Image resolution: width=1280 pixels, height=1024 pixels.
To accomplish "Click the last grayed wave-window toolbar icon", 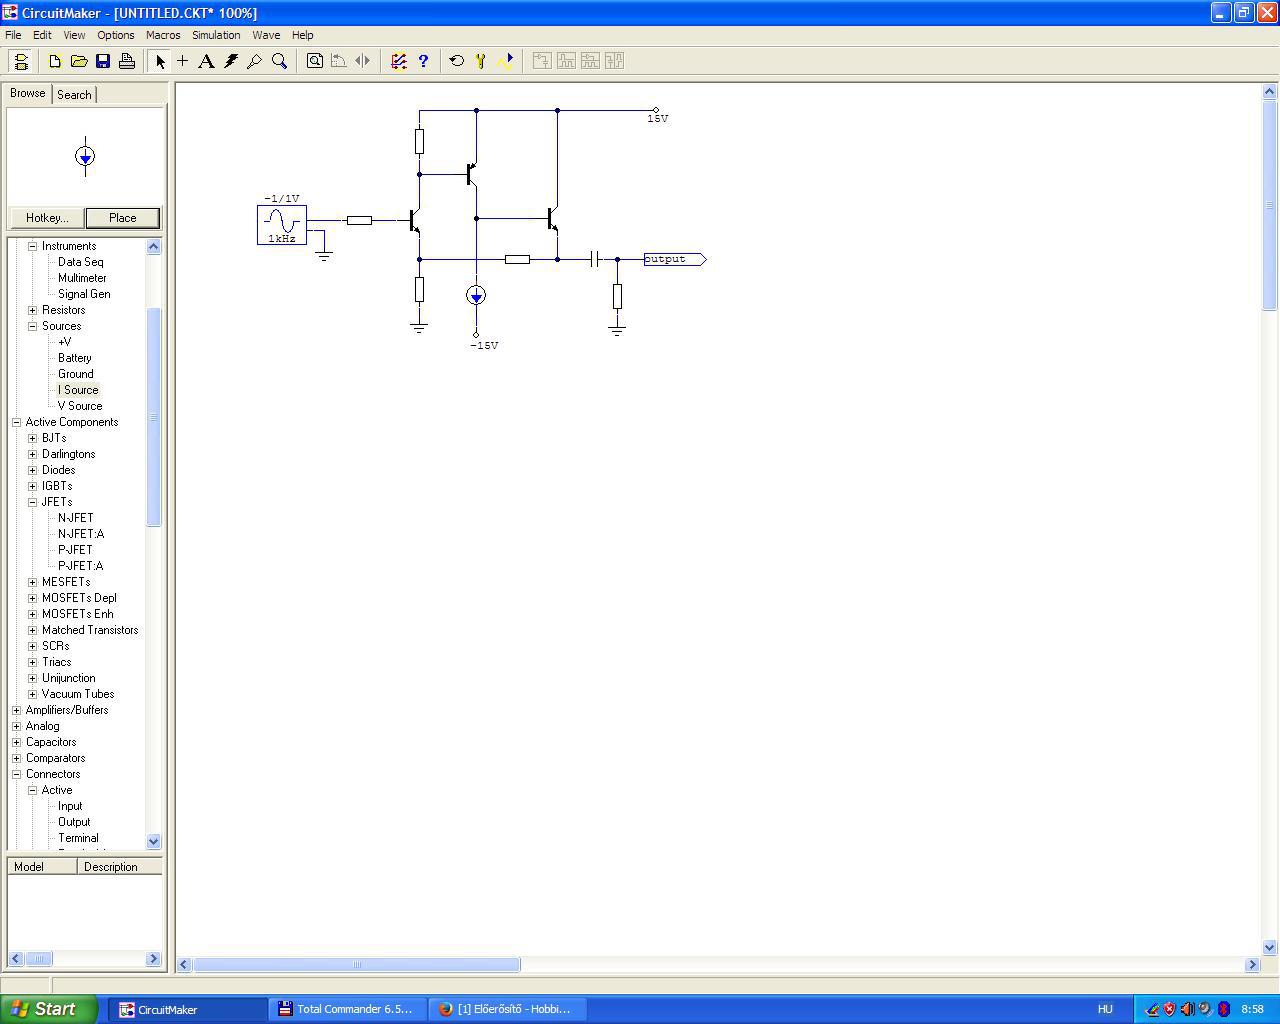I will pos(614,61).
